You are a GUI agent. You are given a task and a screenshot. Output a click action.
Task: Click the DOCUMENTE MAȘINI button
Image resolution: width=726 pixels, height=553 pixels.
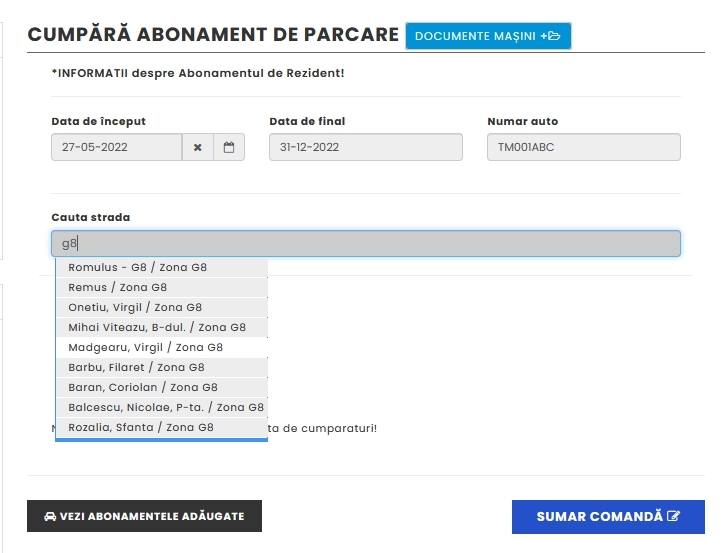click(x=488, y=36)
